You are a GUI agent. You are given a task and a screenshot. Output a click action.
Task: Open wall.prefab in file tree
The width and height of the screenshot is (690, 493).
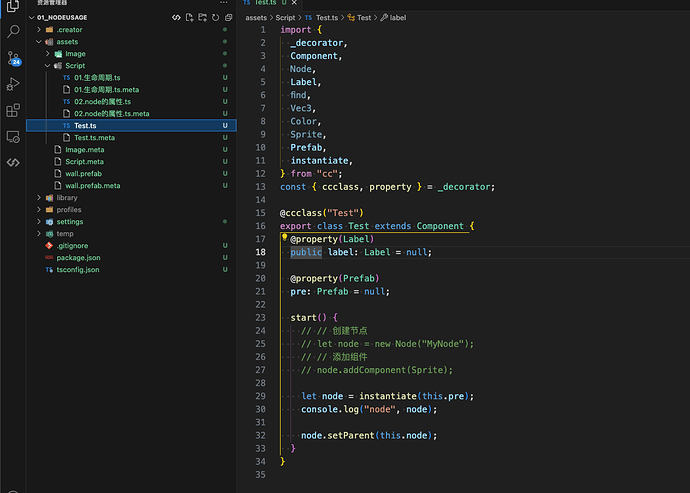click(x=85, y=174)
